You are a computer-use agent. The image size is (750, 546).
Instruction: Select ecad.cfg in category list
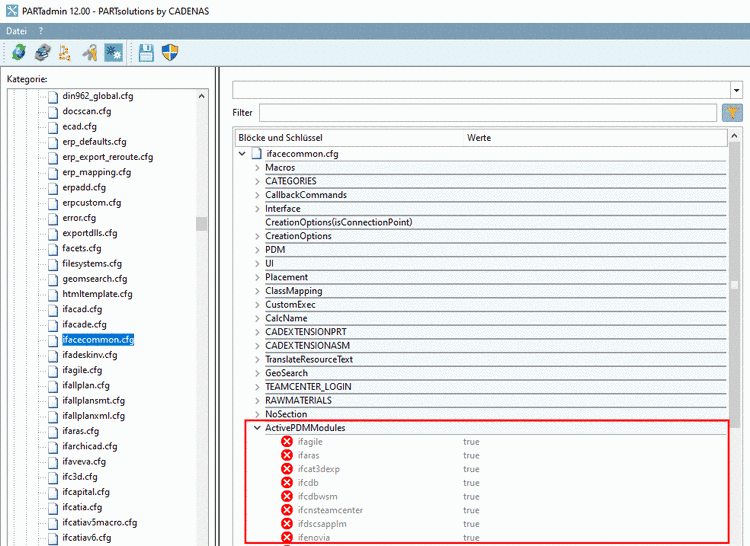(x=79, y=127)
